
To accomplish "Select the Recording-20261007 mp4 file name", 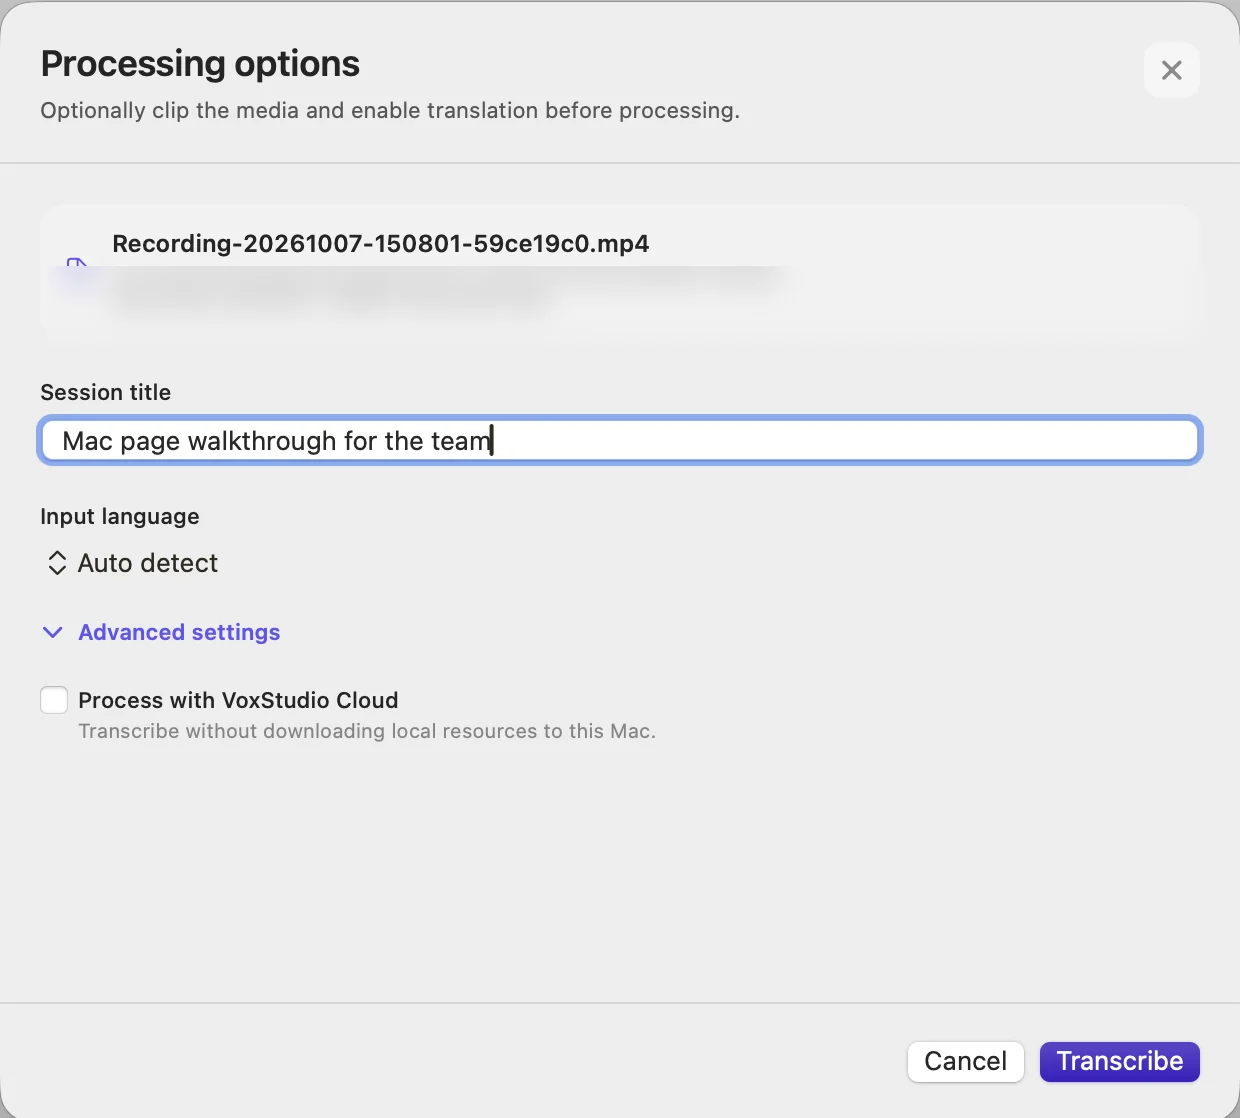I will [381, 244].
